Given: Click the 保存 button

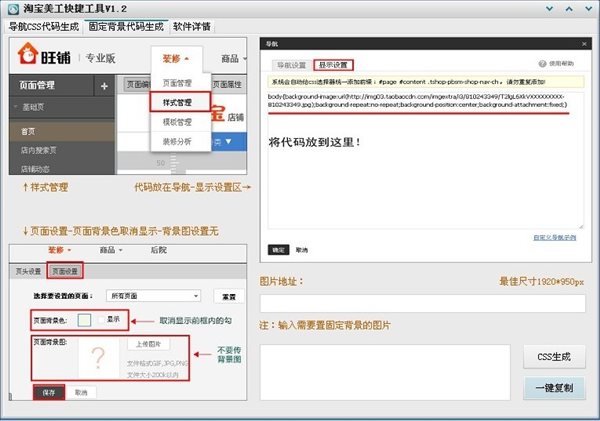Looking at the screenshot, I should pos(49,393).
